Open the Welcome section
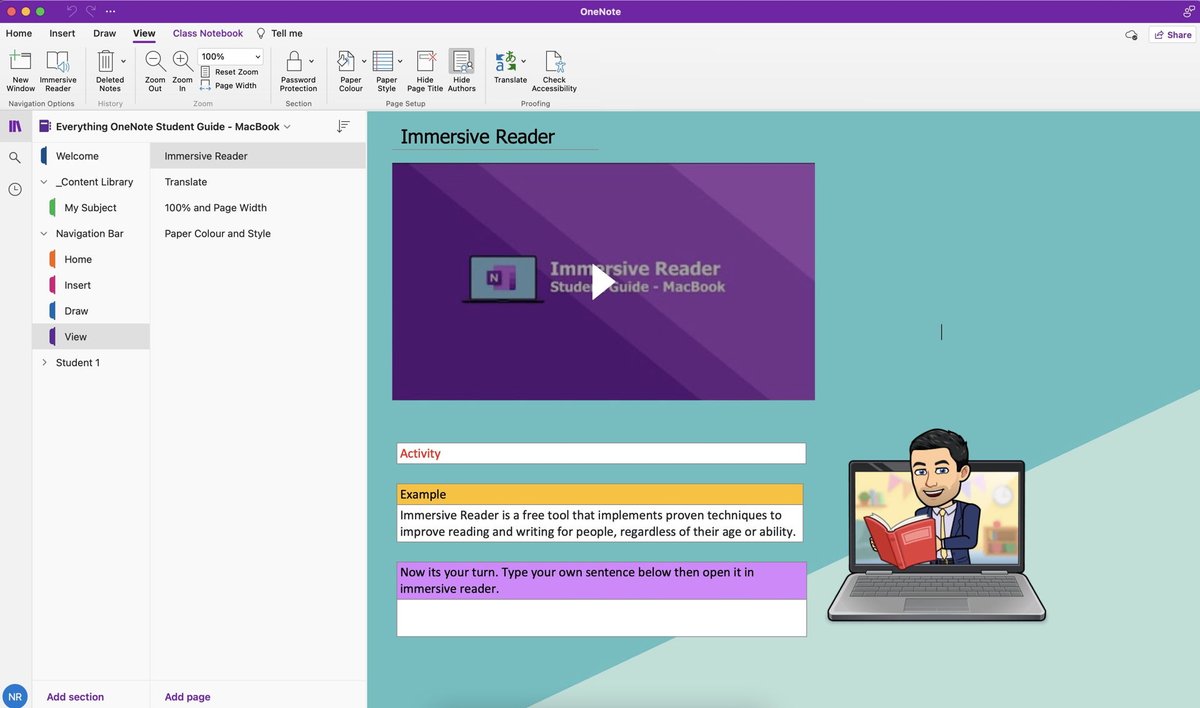The width and height of the screenshot is (1200, 708). pyautogui.click(x=91, y=156)
